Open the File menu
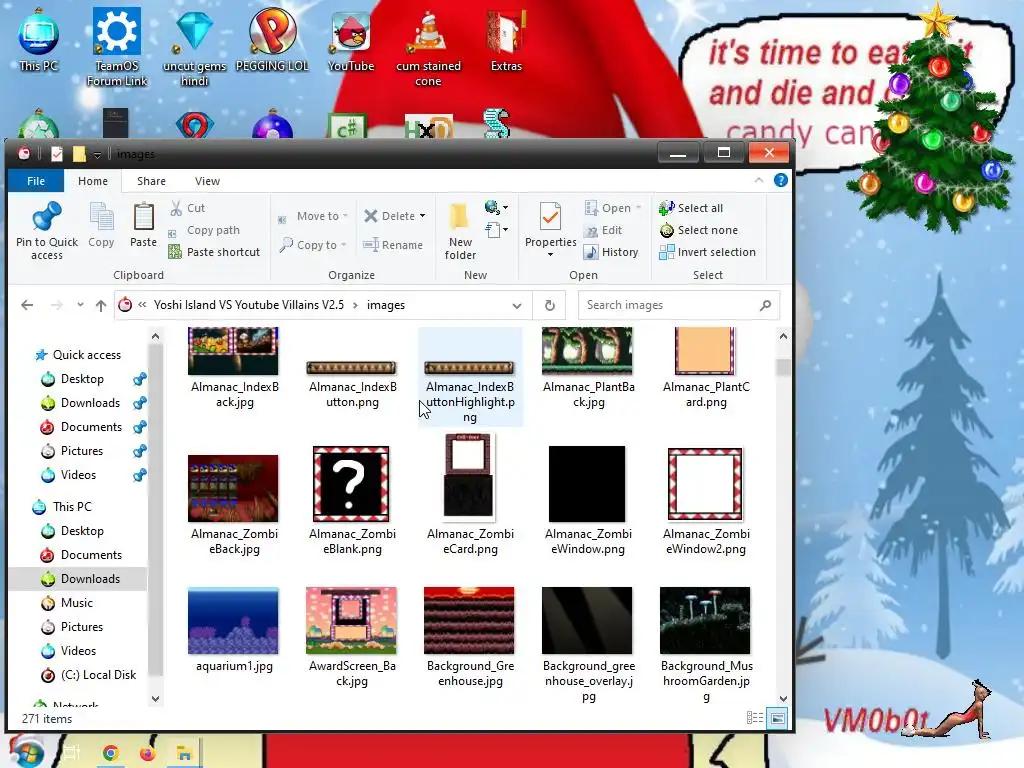The image size is (1024, 768). 36,181
